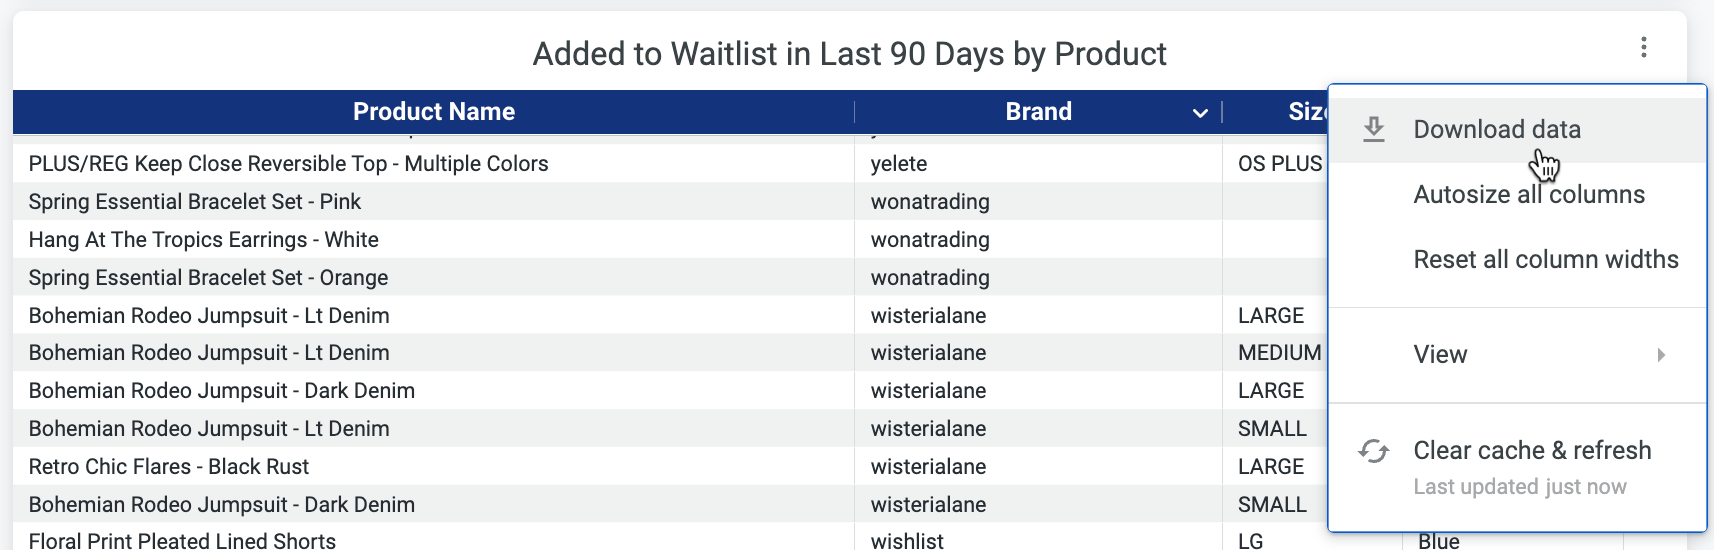This screenshot has height=550, width=1714.
Task: Select Floral Print Pleated Lined Shorts row
Action: (x=182, y=540)
